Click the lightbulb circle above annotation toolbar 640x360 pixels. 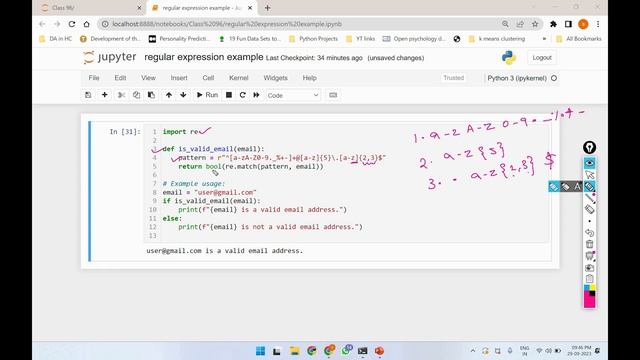pyautogui.click(x=589, y=147)
